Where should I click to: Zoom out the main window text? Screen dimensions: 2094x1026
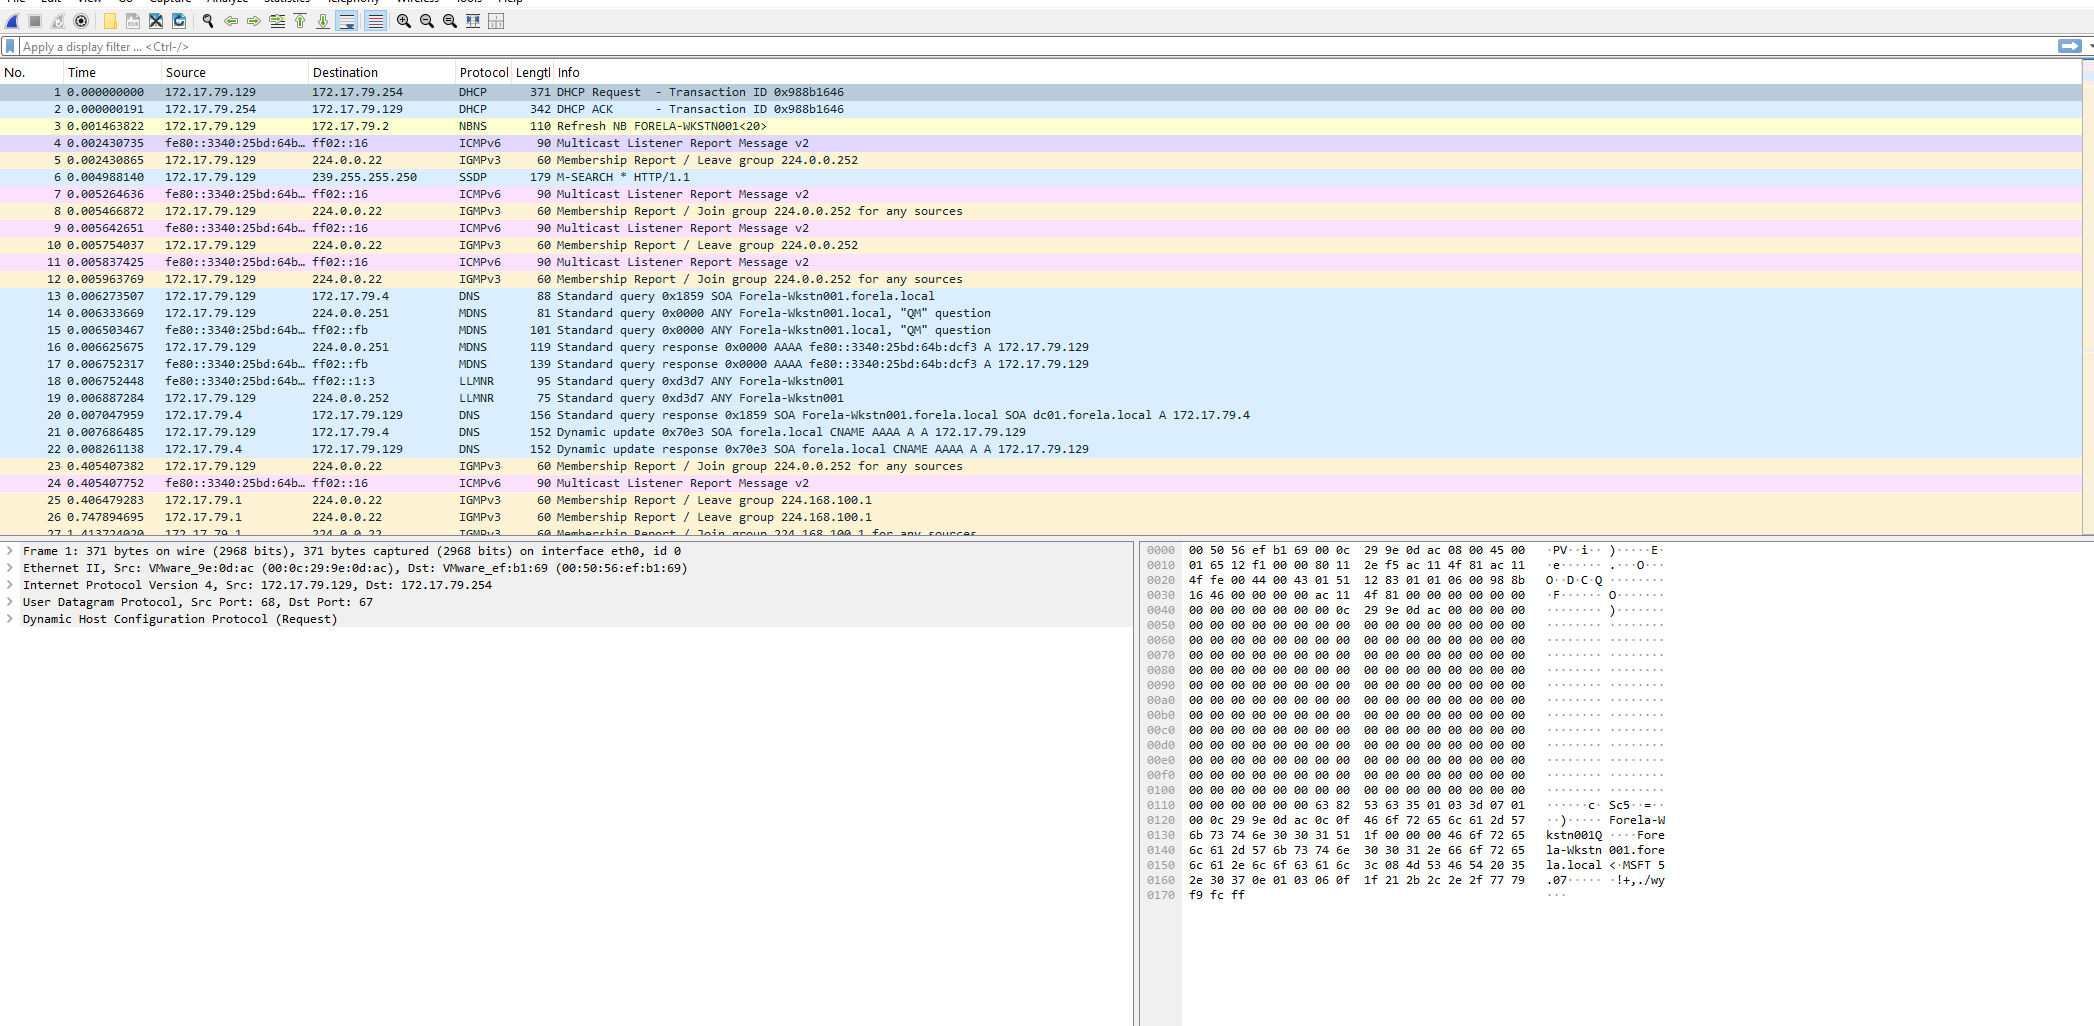click(427, 21)
